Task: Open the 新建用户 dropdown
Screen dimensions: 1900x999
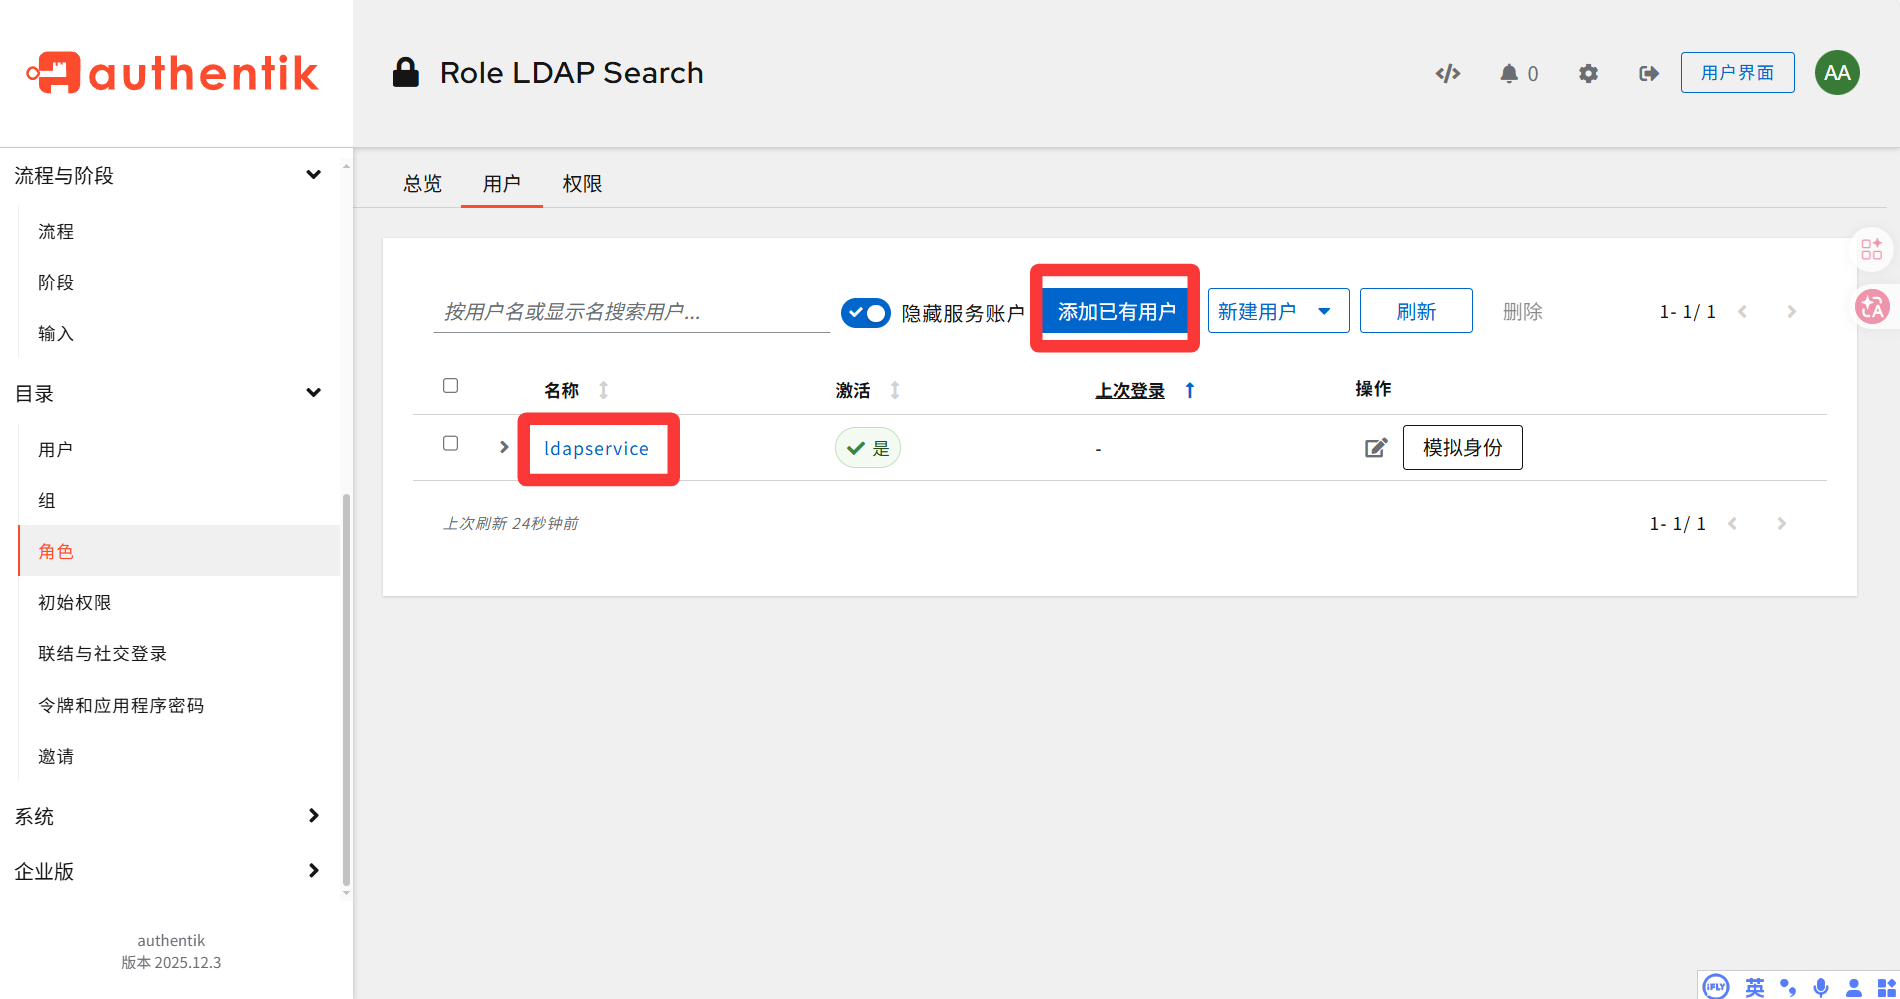Action: point(1278,311)
